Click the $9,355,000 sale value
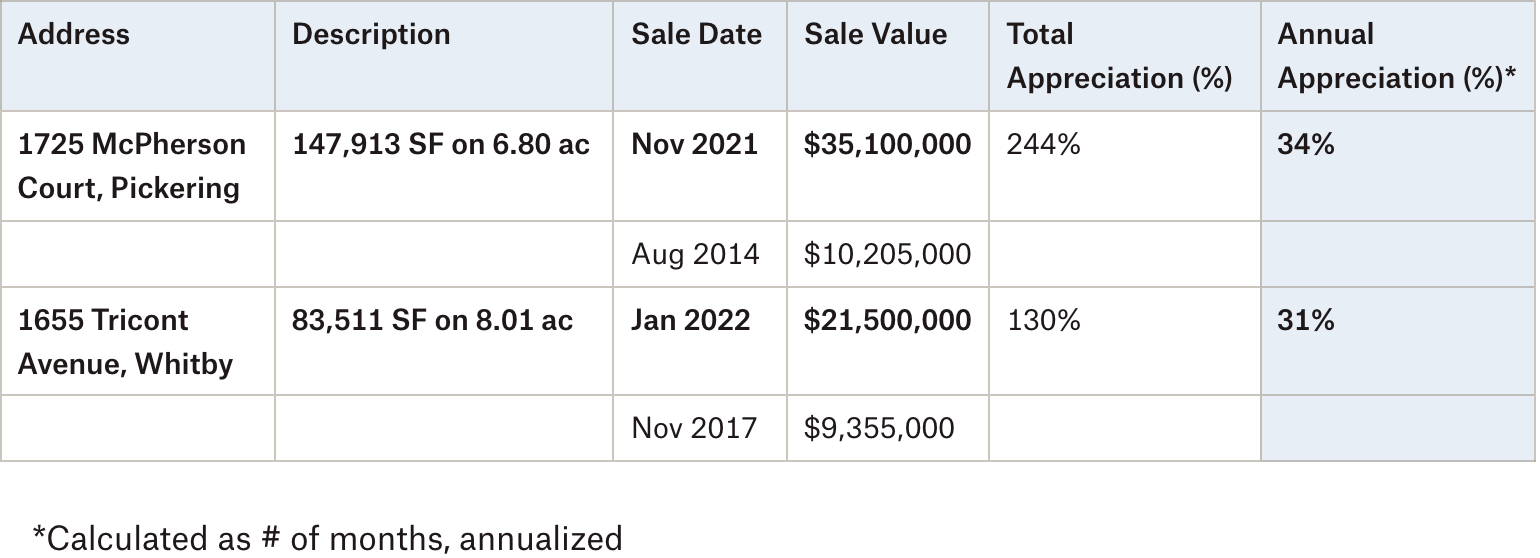Viewport: 1540px width, 558px height. [x=879, y=429]
